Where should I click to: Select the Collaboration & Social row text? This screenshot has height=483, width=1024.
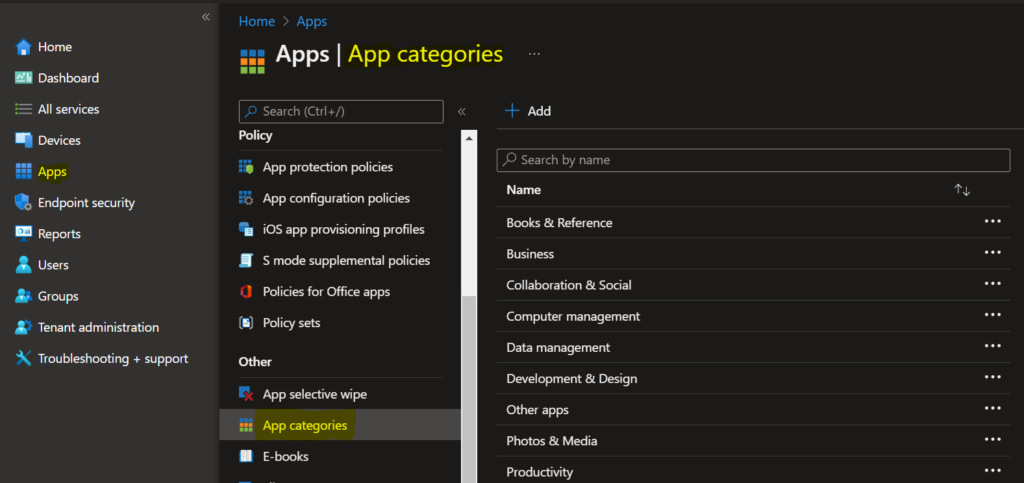coord(569,285)
